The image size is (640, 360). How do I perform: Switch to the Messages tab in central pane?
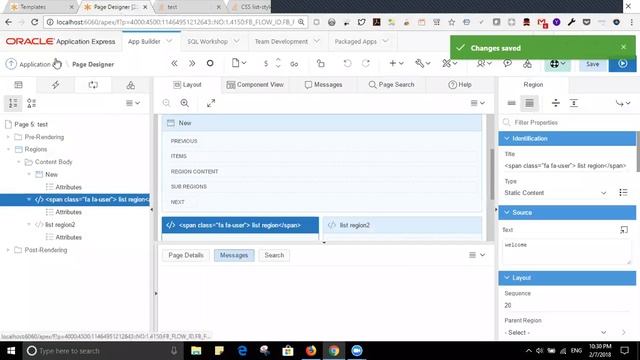[x=323, y=84]
